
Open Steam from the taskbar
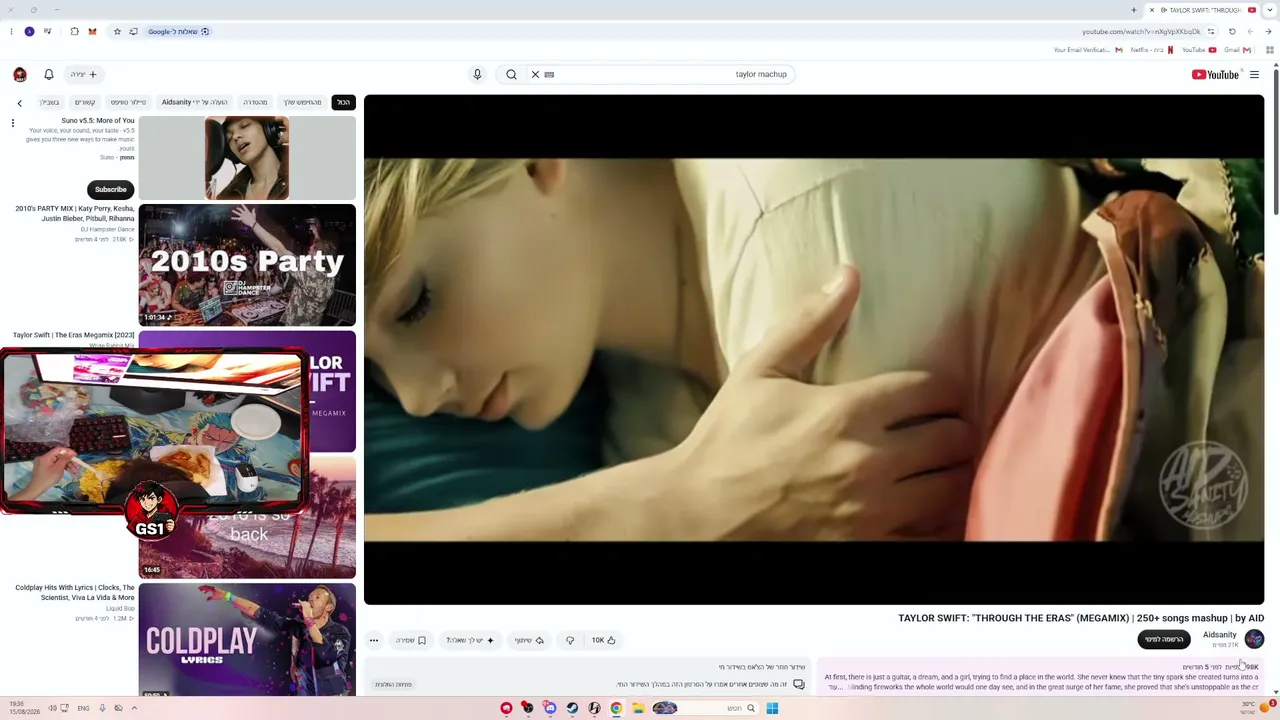(572, 708)
